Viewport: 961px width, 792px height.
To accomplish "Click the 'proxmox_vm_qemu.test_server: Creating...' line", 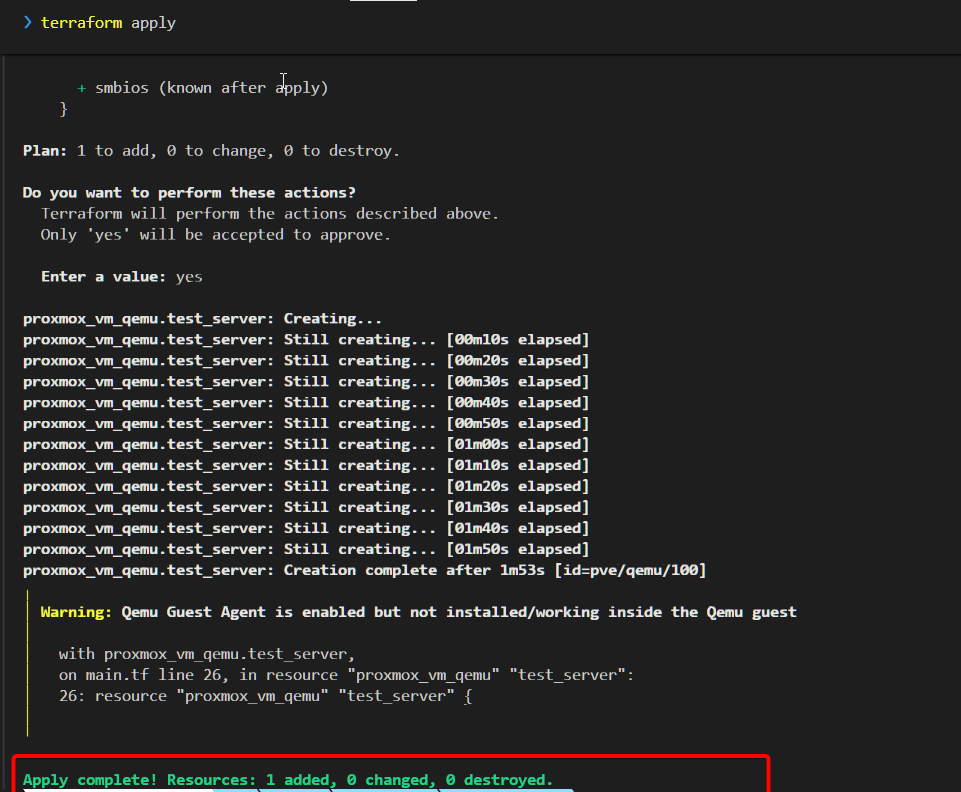I will tap(203, 319).
